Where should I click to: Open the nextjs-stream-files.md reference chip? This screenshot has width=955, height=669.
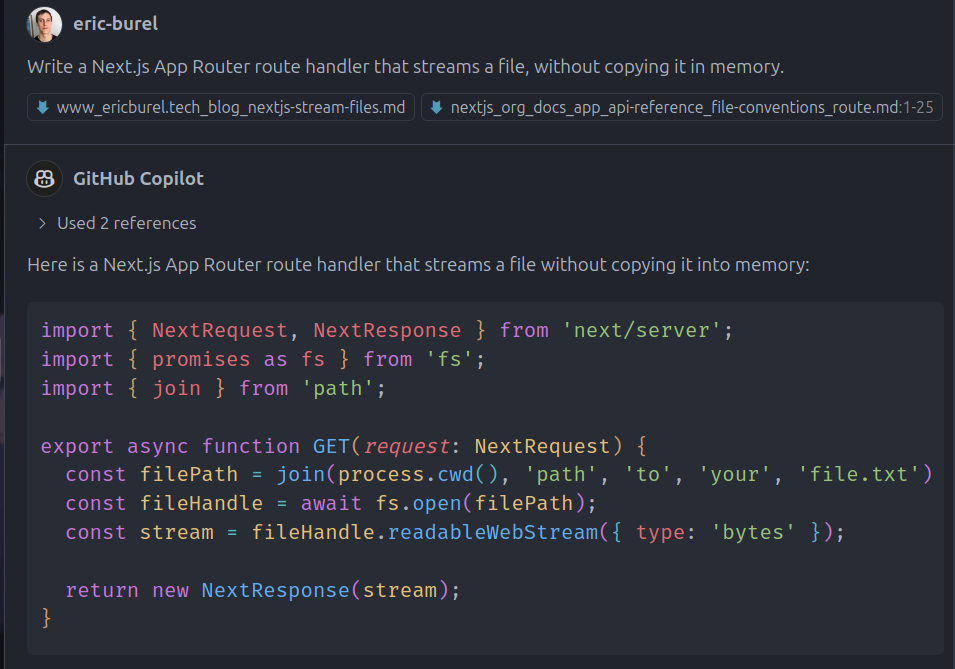(220, 107)
